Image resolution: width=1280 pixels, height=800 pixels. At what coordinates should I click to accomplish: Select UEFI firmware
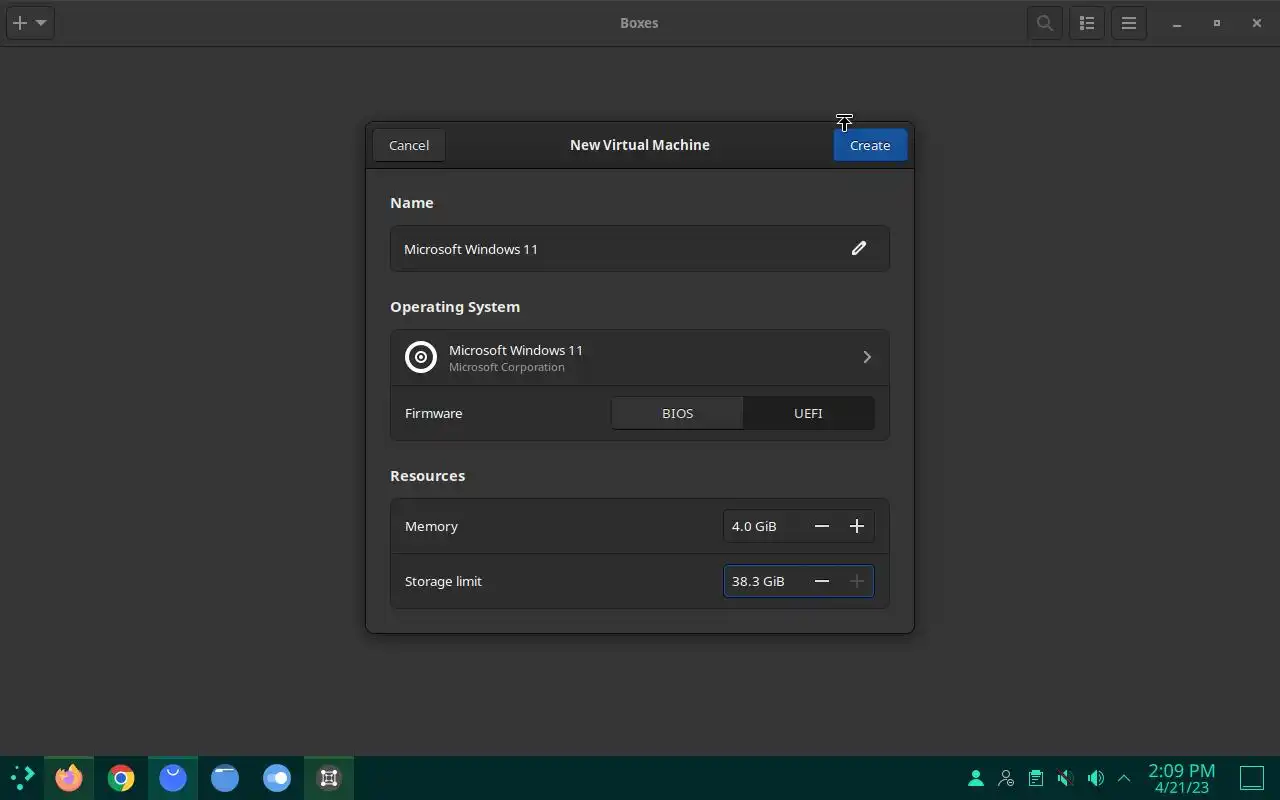(x=808, y=413)
